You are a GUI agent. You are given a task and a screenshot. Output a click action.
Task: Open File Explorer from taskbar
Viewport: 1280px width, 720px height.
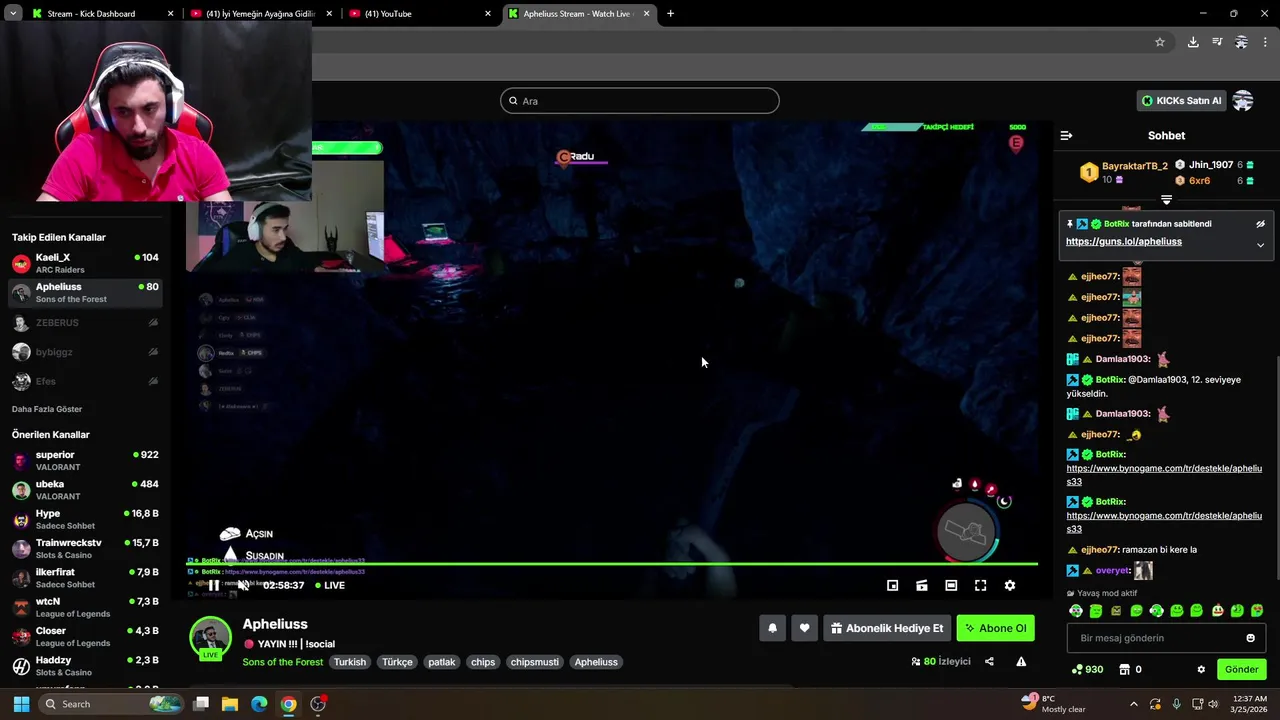(x=230, y=704)
